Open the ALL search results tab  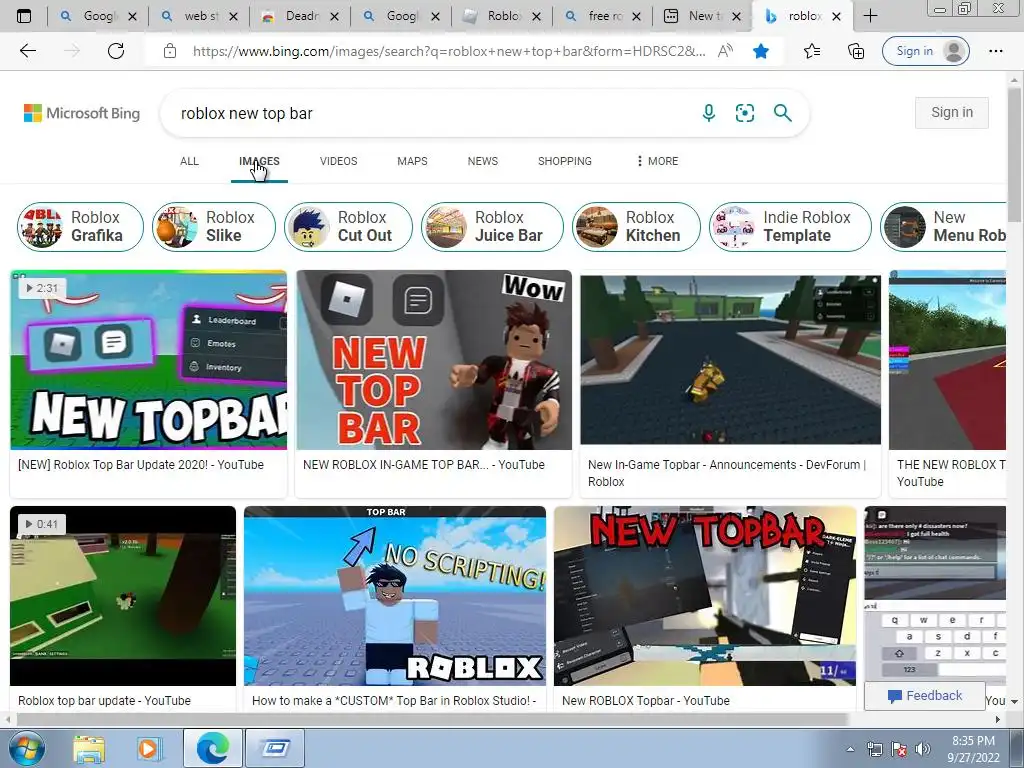[189, 161]
